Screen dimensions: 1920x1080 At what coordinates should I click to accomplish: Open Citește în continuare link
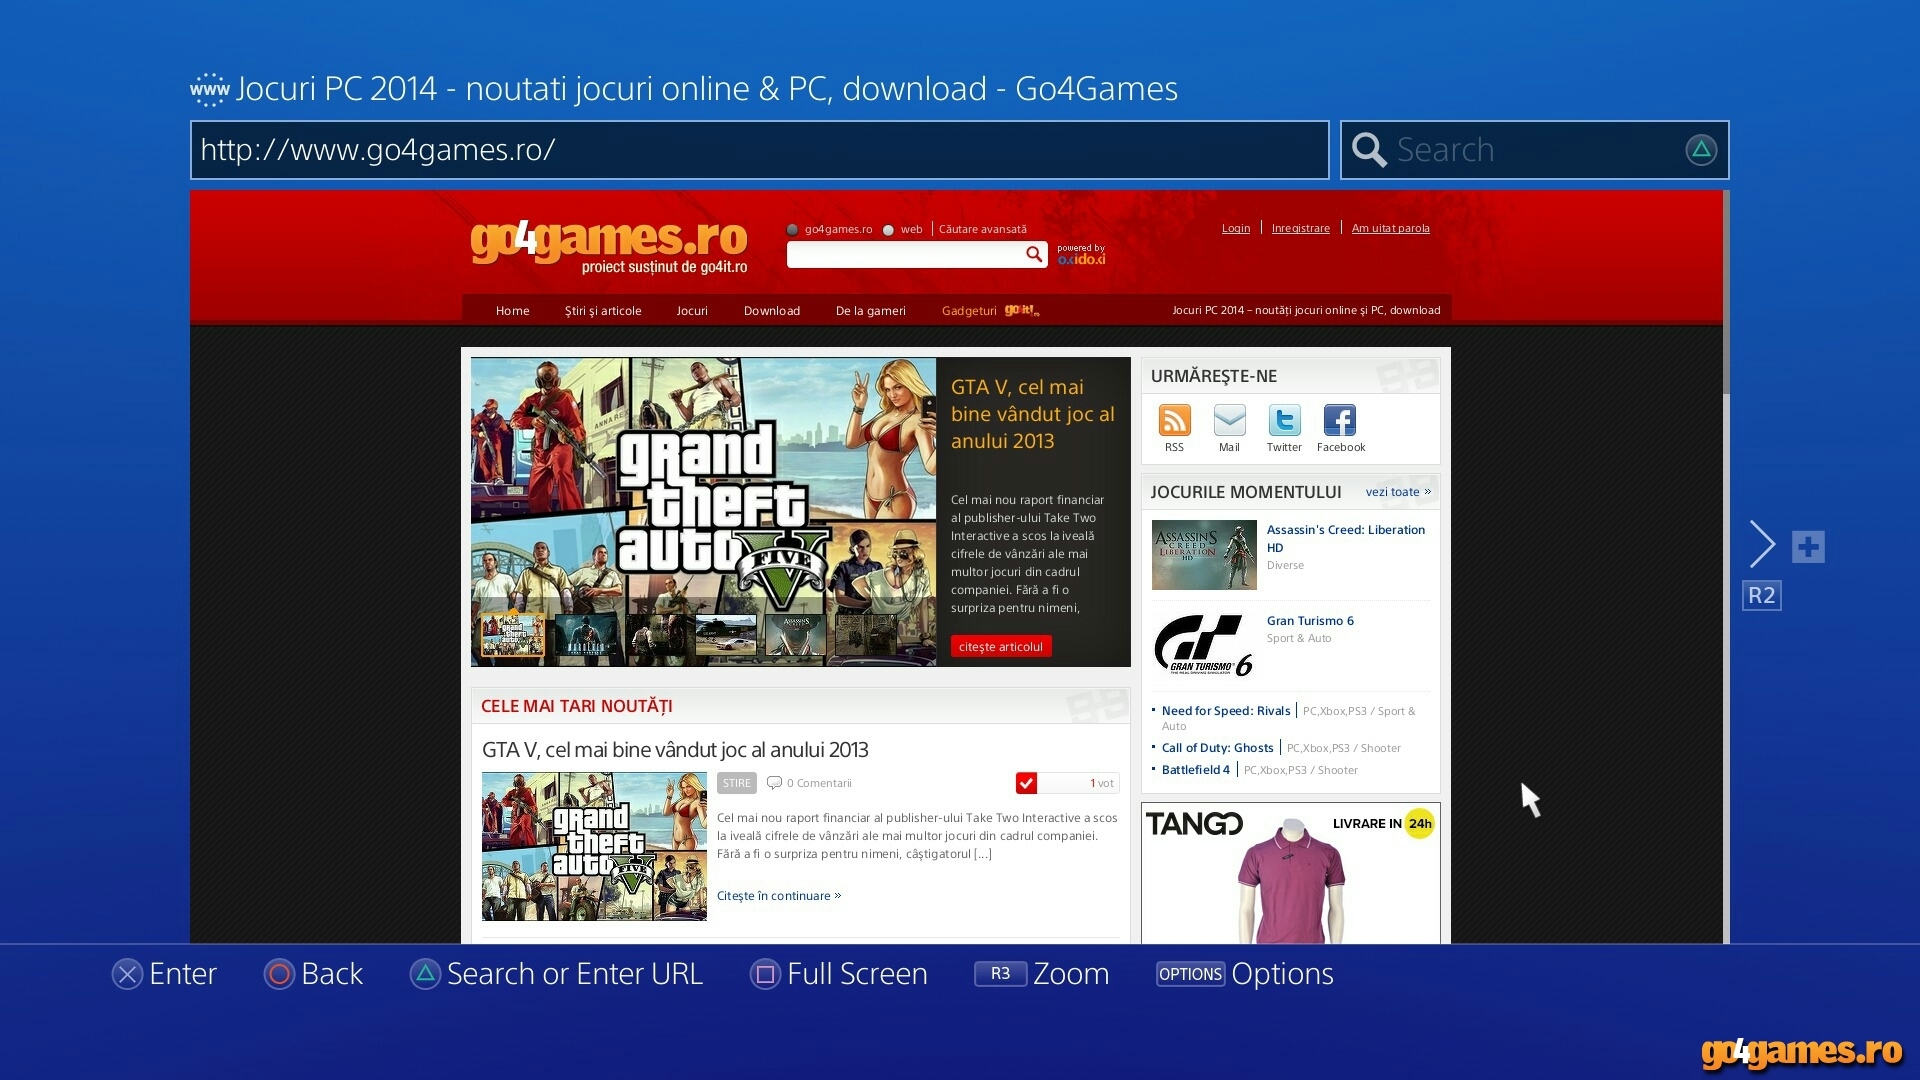779,896
